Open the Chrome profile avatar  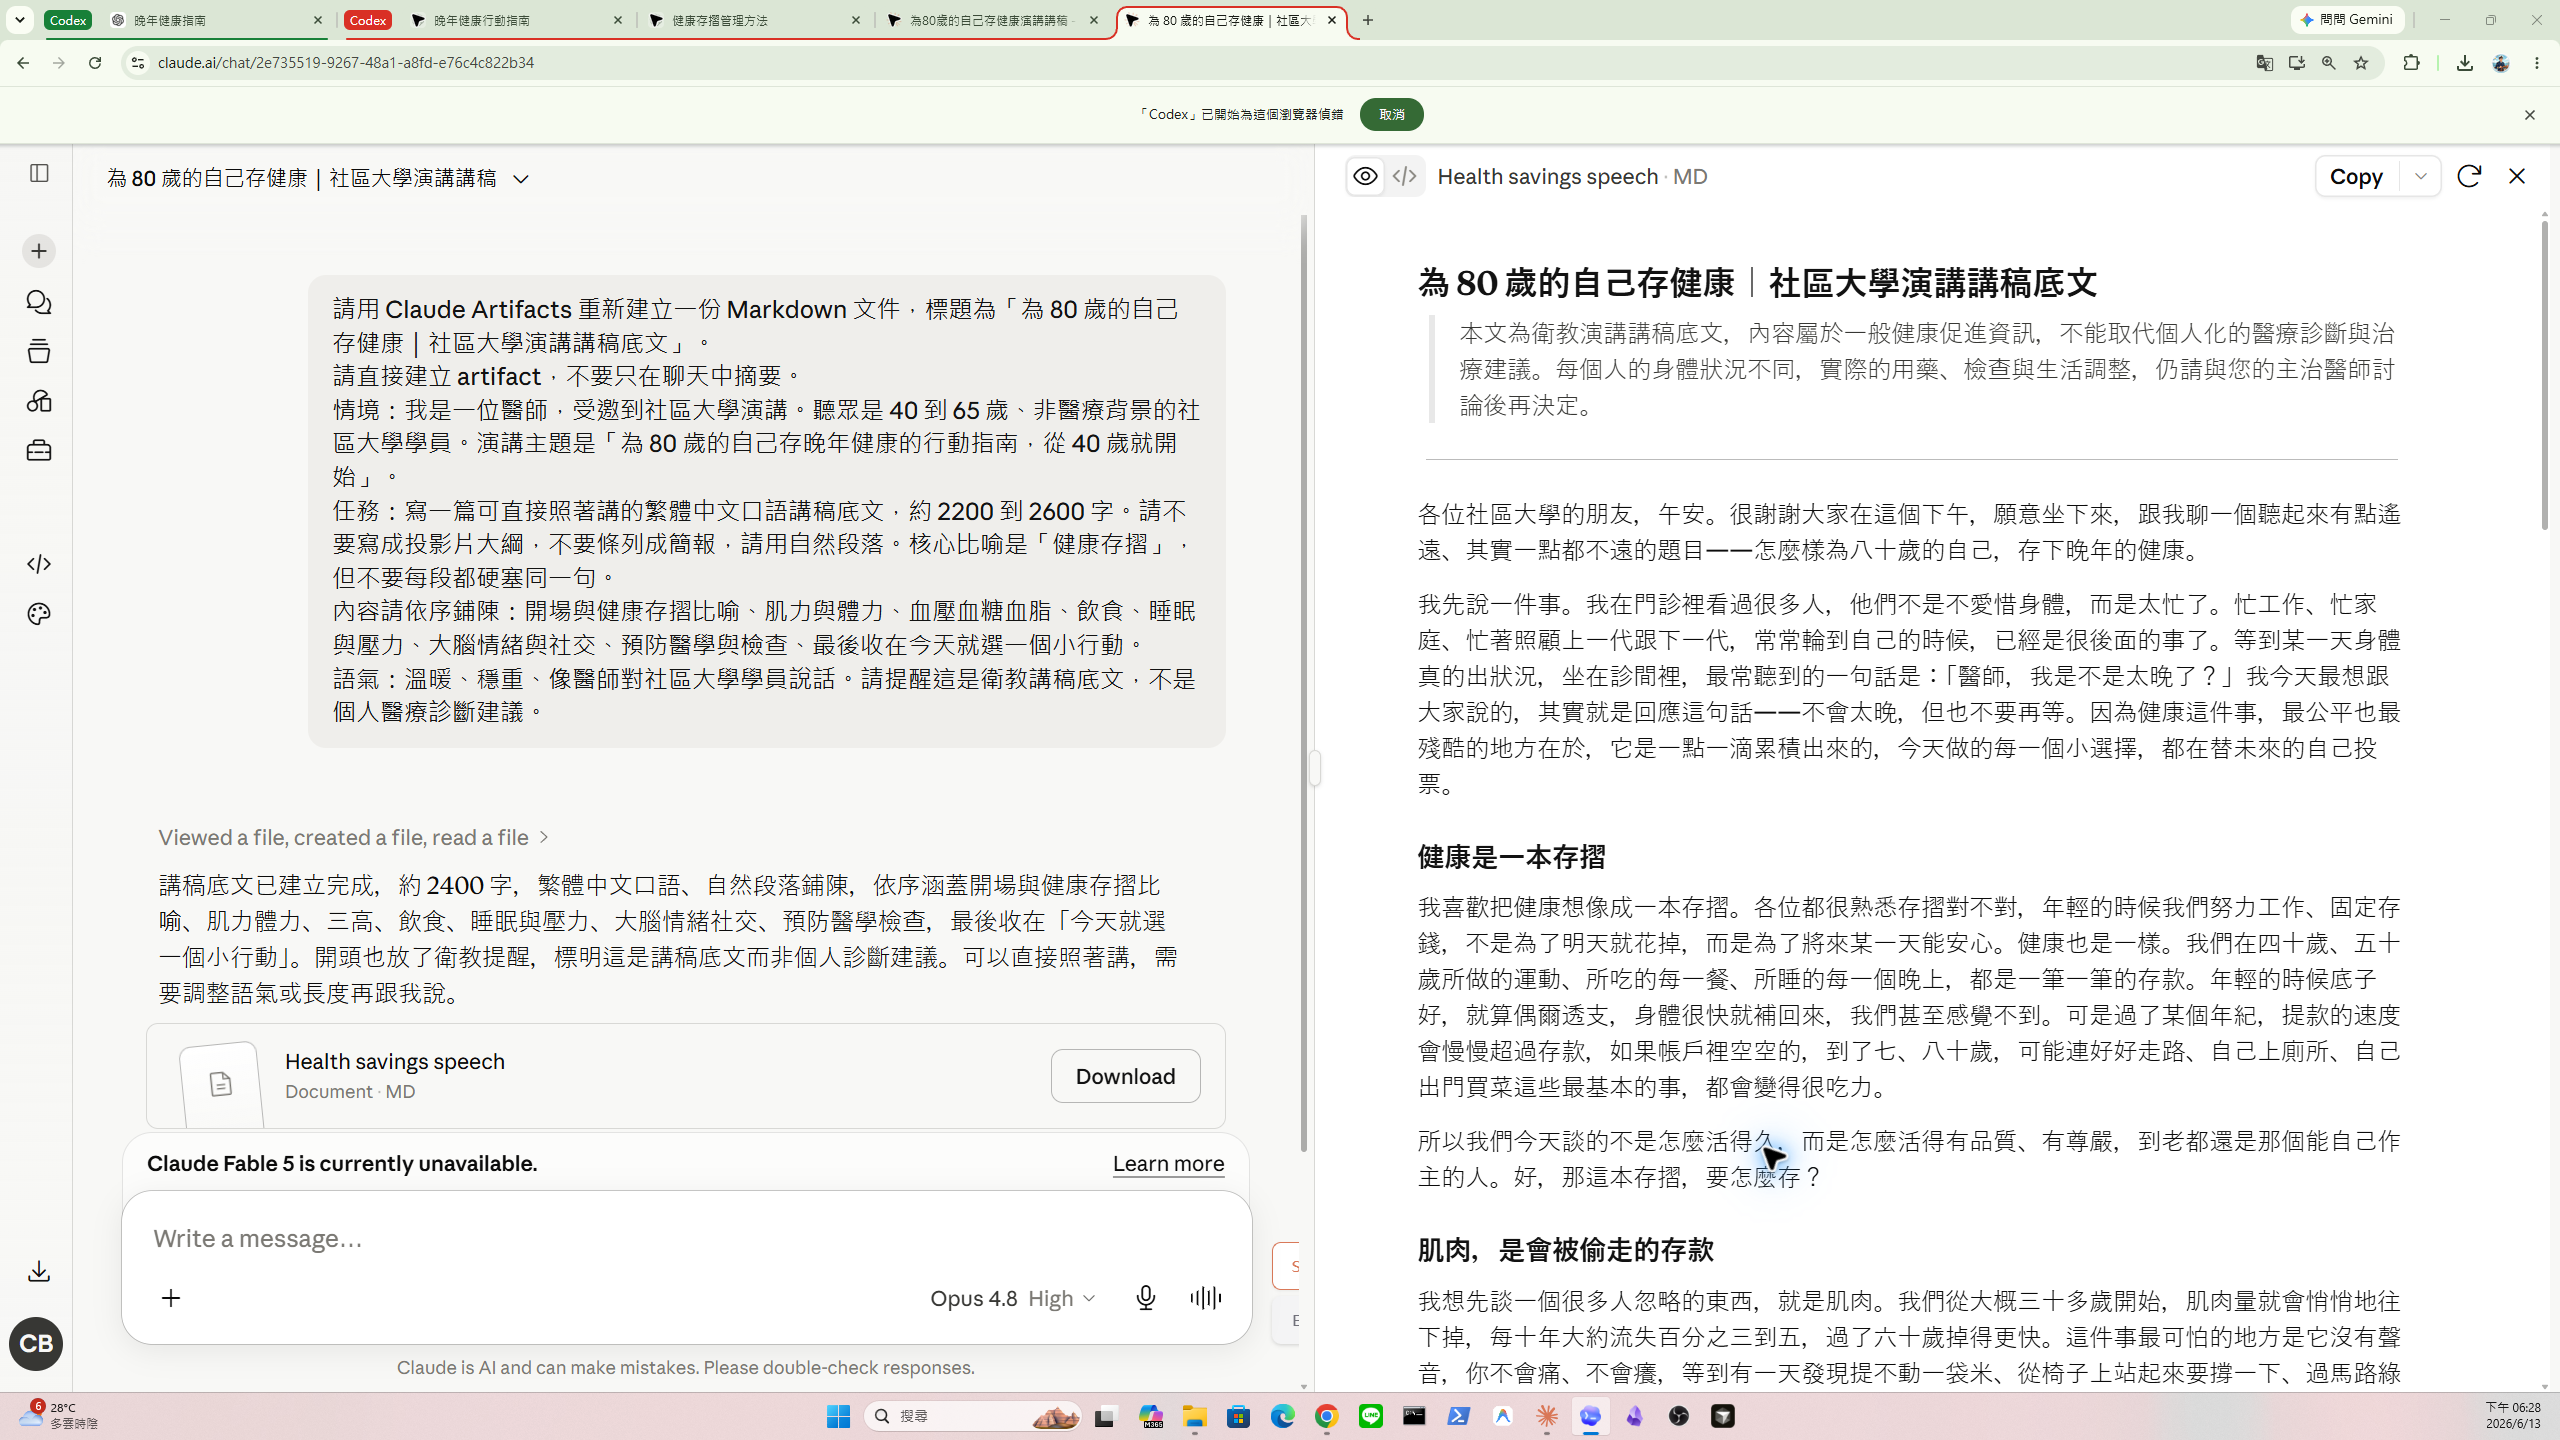2501,63
